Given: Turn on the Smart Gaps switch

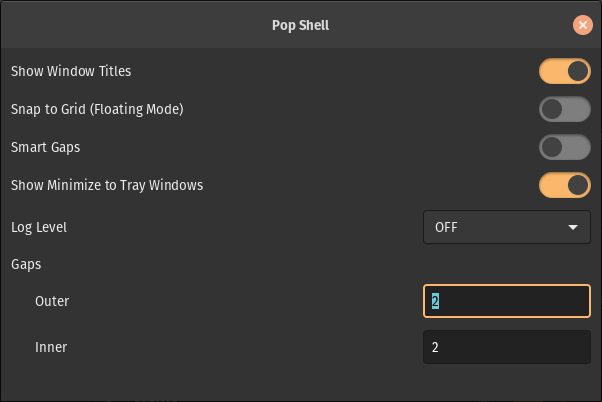Looking at the screenshot, I should coord(565,148).
